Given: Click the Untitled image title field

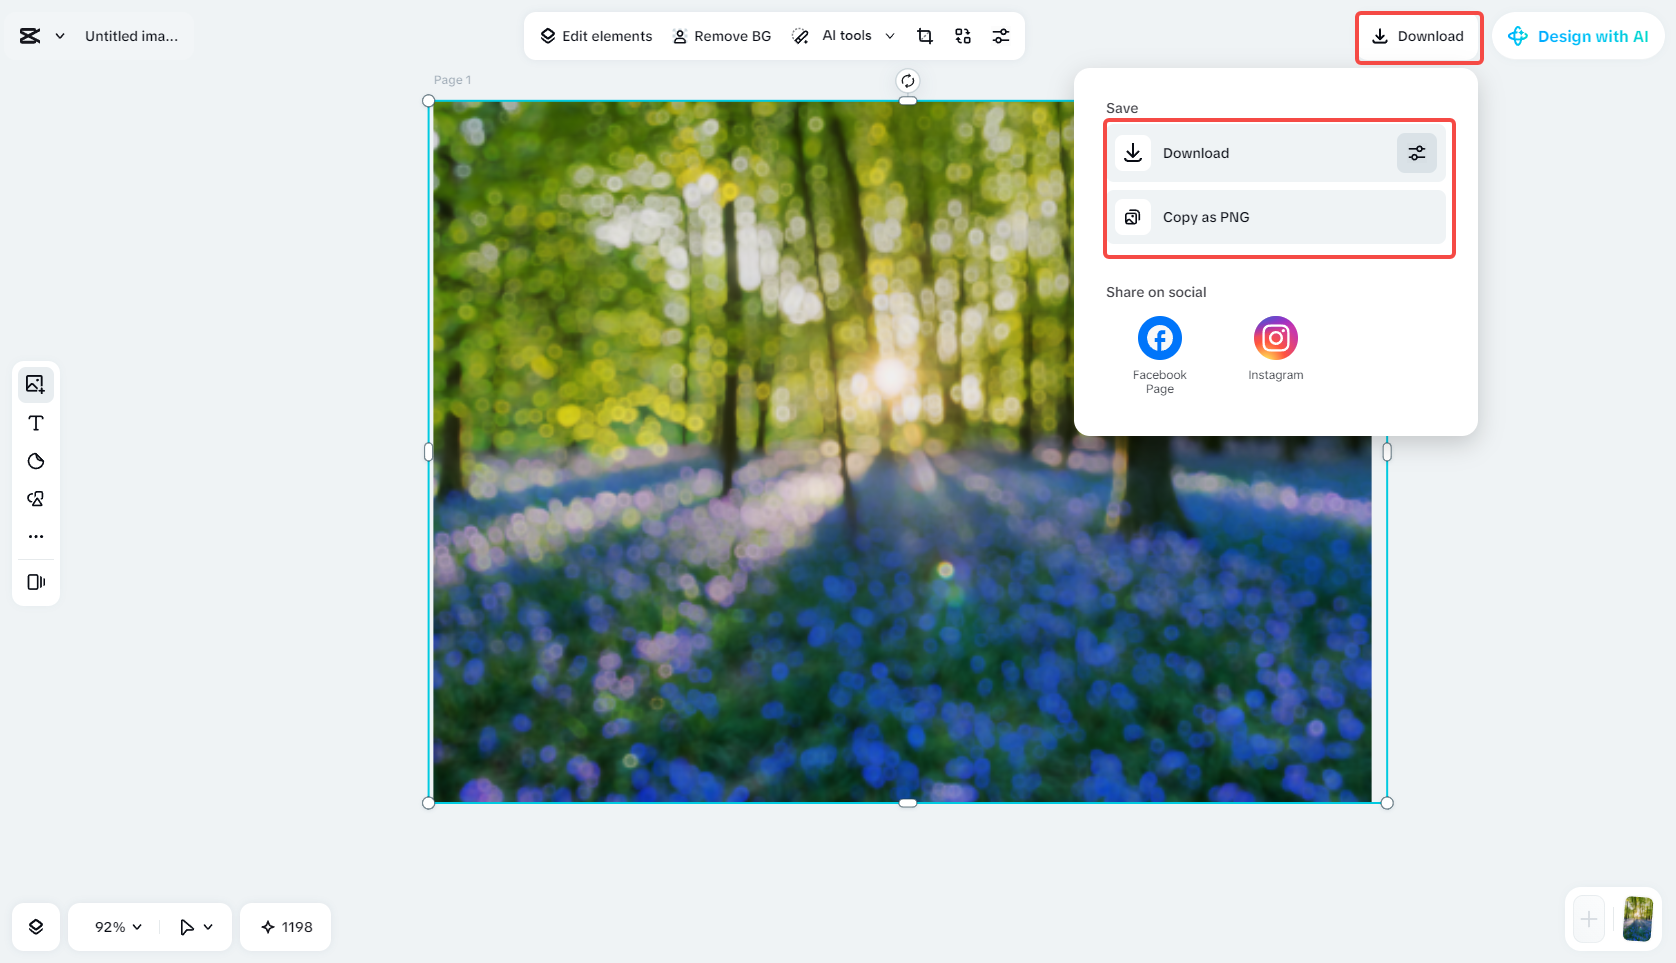Looking at the screenshot, I should [132, 36].
